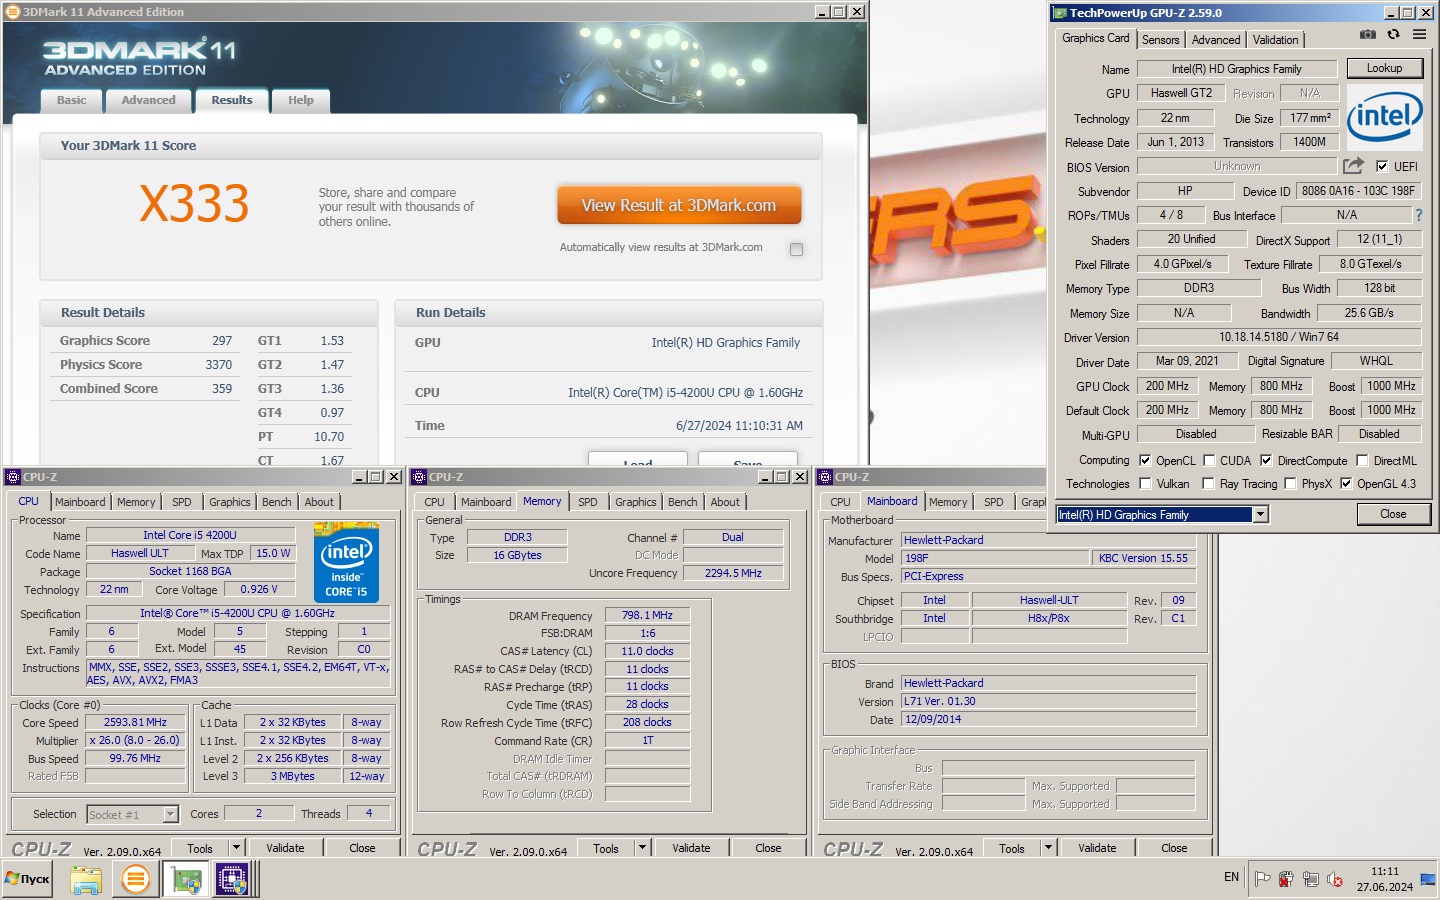The image size is (1440, 900).
Task: Open the orange round taskbar icon
Action: 136,879
